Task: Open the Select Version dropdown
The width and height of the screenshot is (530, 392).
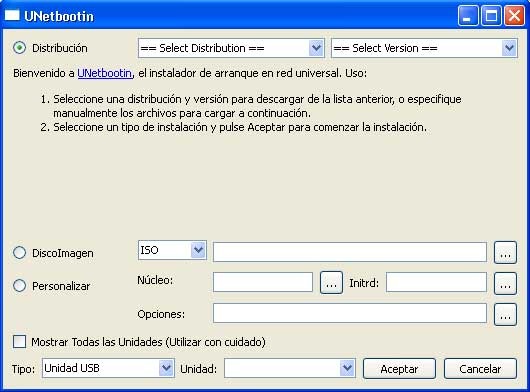Action: (424, 48)
